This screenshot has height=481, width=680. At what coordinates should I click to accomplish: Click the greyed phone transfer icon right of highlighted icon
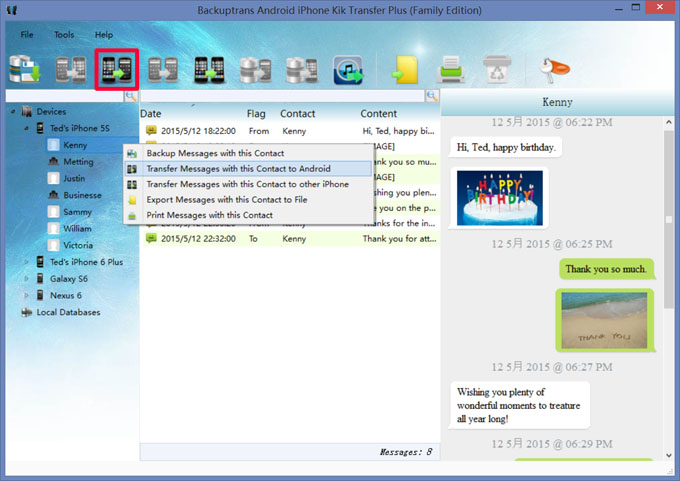[163, 69]
